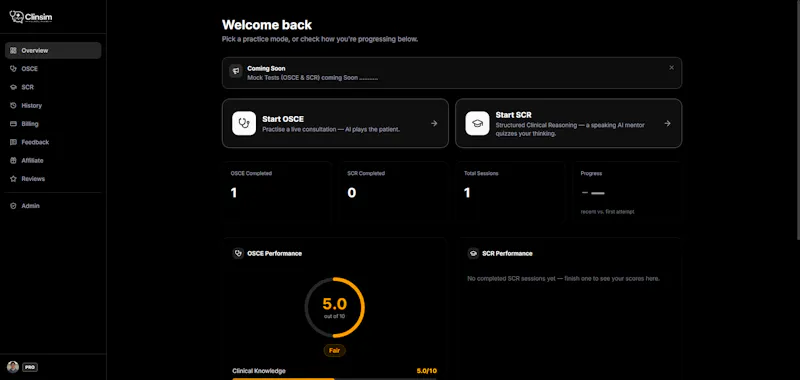Screen dimensions: 800x380
Task: Click the Billing card icon
Action: click(13, 124)
